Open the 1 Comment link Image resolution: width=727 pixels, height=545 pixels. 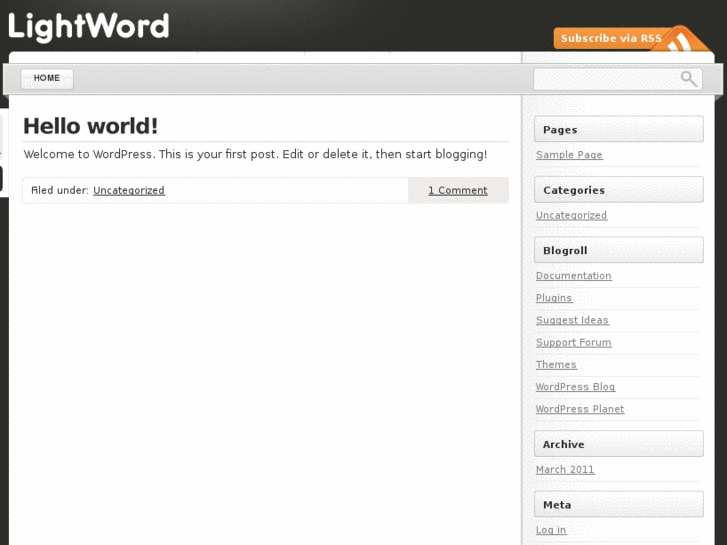(458, 190)
